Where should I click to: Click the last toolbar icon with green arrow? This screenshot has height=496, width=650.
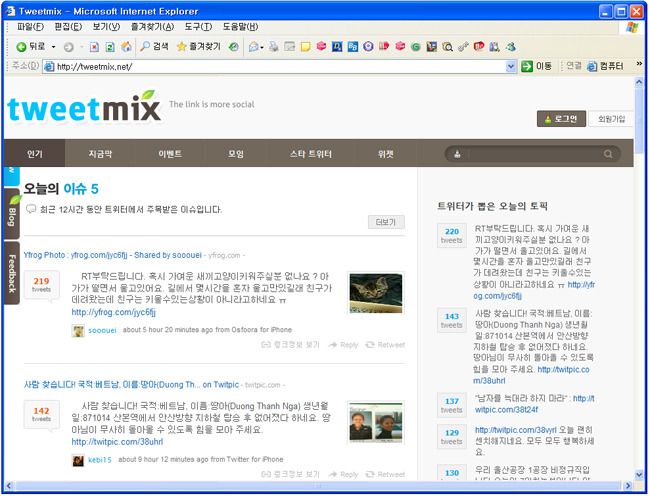[510, 46]
